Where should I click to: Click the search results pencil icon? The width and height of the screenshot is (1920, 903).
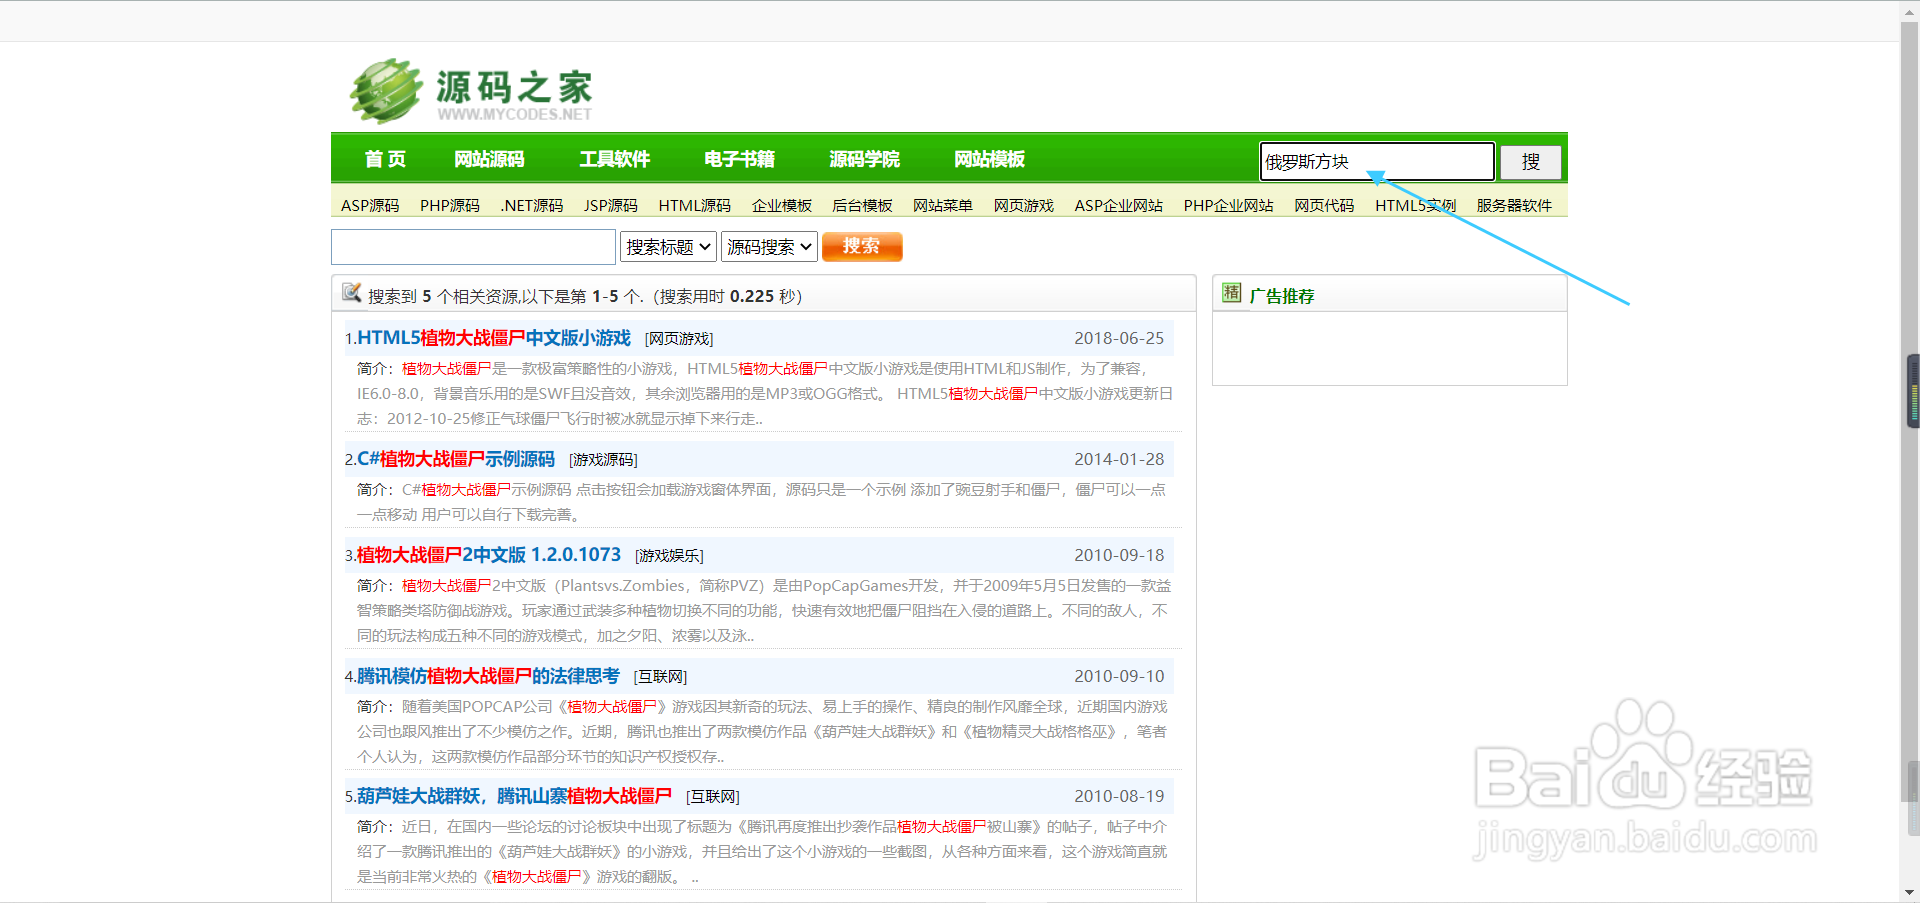[351, 293]
